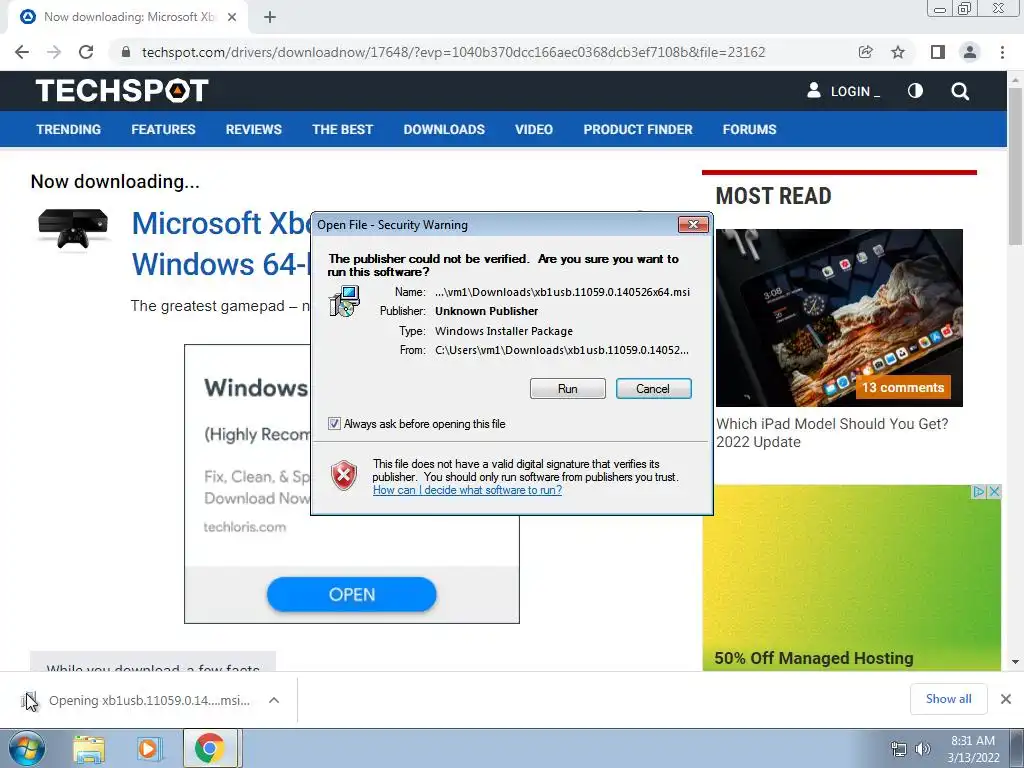Reload the TechSpot page
1024x768 pixels.
[86, 52]
